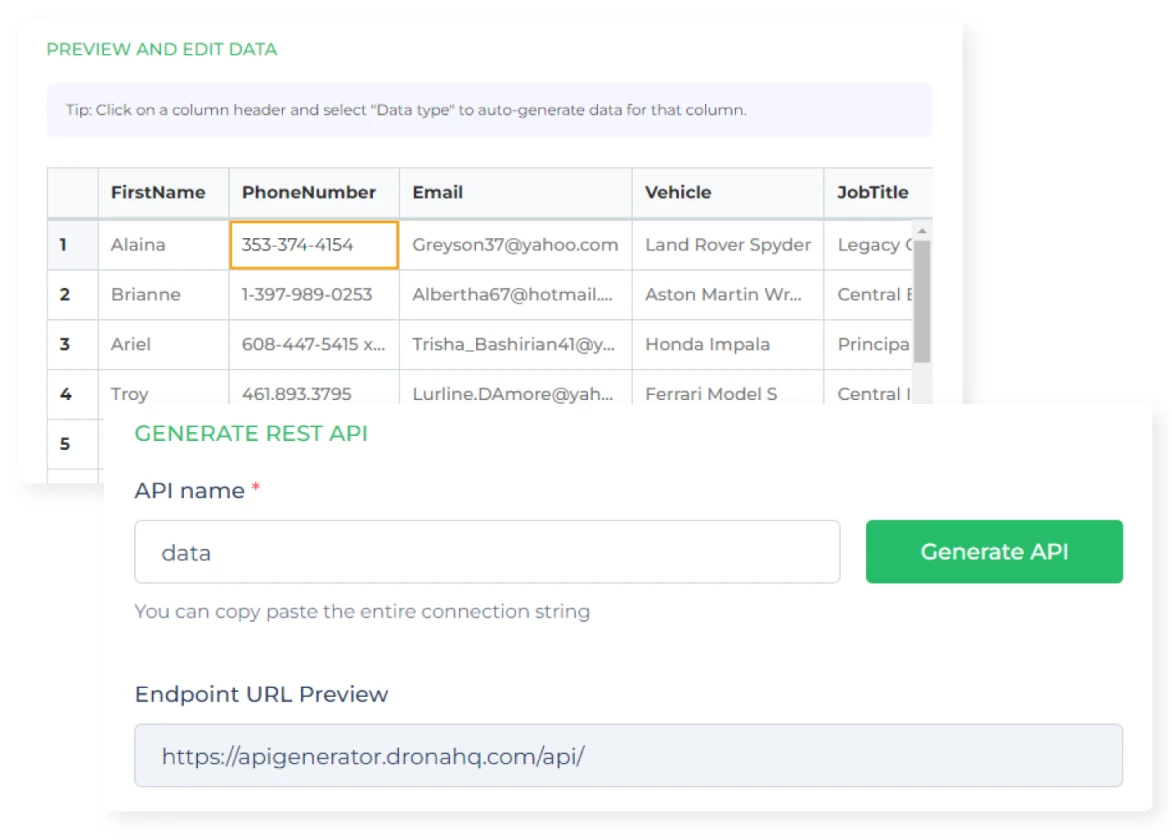1172x840 pixels.
Task: Click the Generate API button
Action: tap(993, 552)
